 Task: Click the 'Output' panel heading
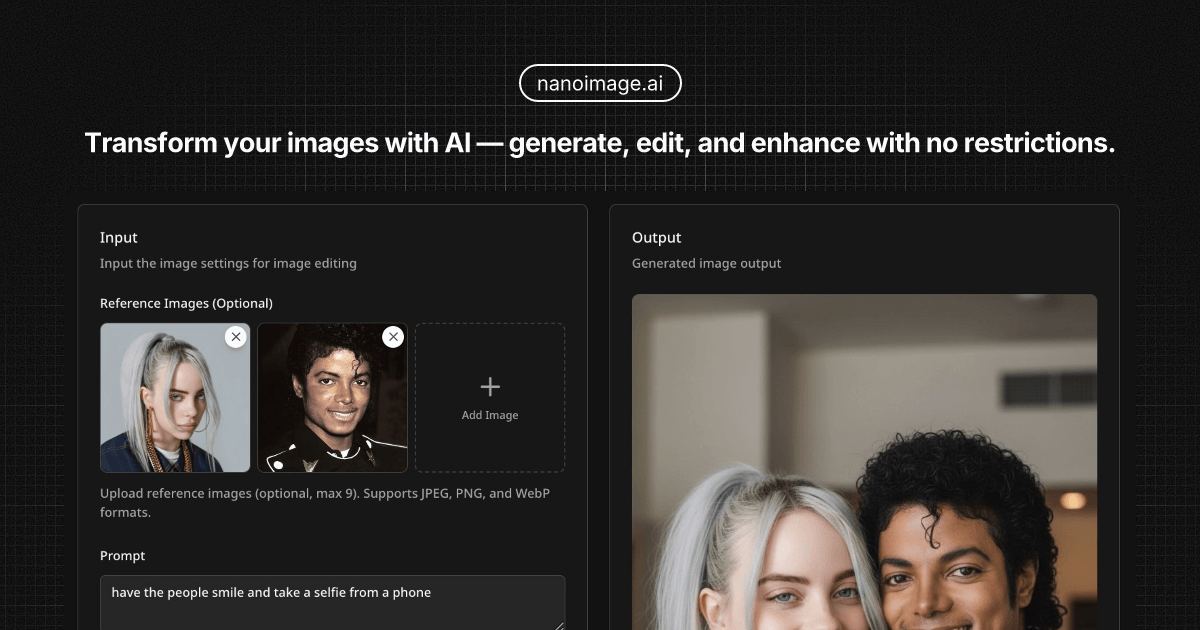coord(656,238)
